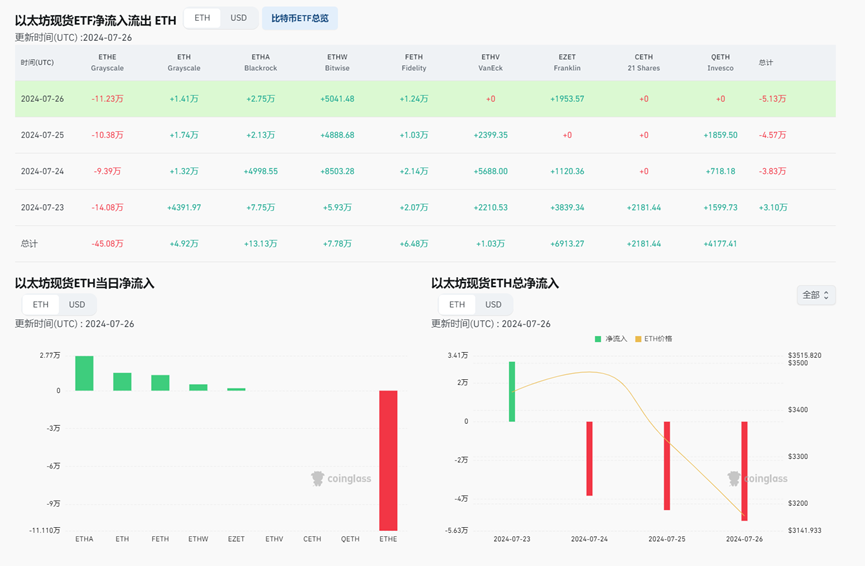Viewport: 865px width, 566px height.
Task: Click the ETHA Blackrock column header
Action: pos(260,63)
